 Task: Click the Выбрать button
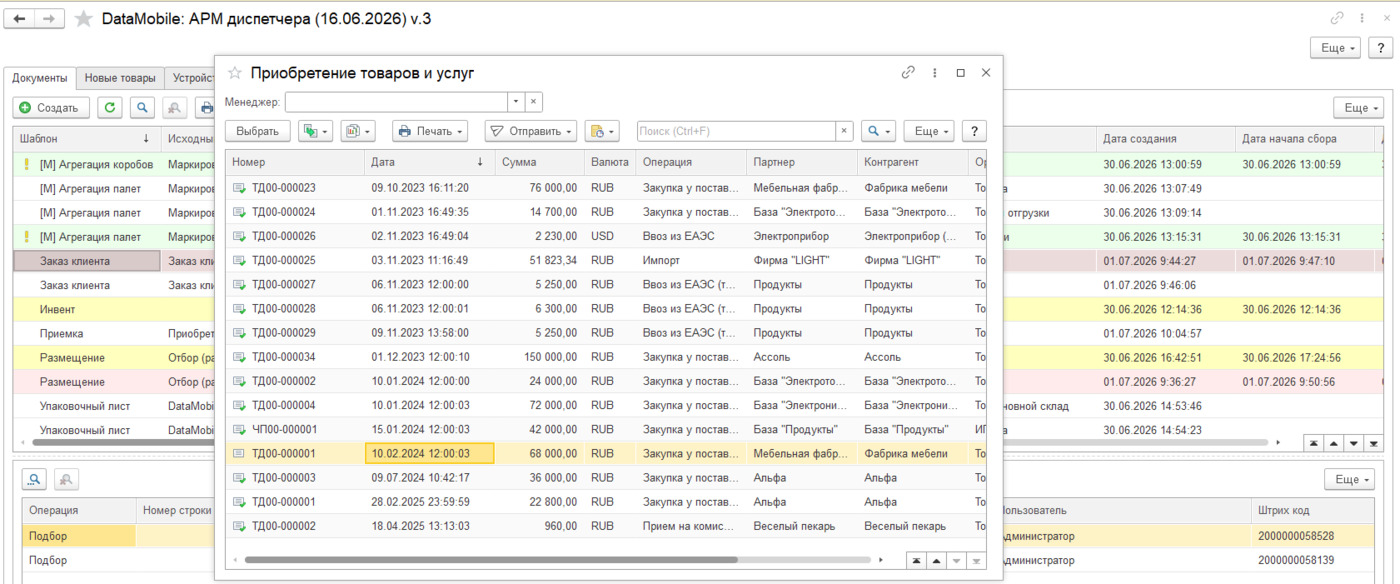coord(258,131)
